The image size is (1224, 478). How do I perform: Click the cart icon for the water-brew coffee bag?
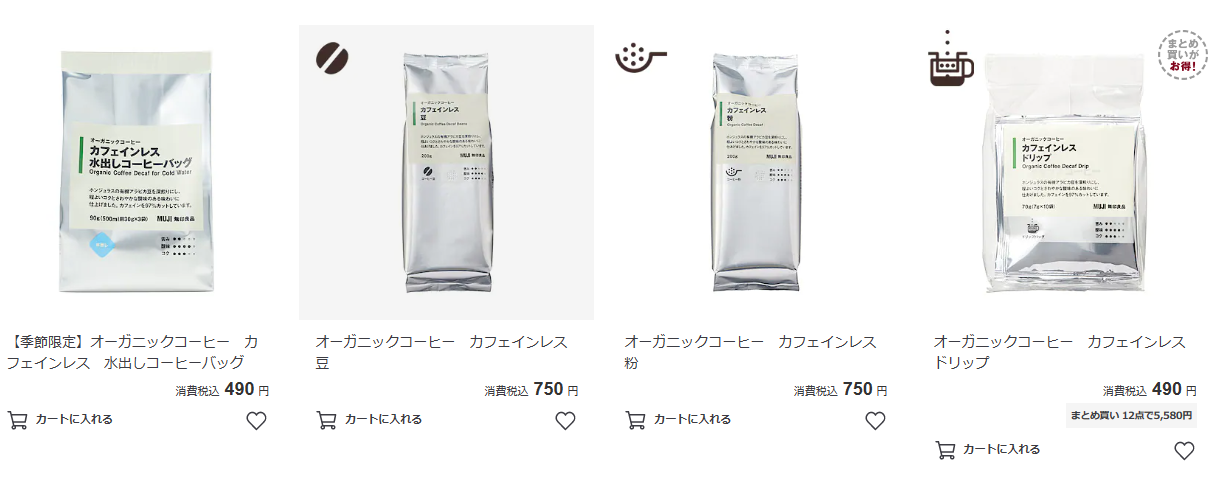click(x=17, y=420)
